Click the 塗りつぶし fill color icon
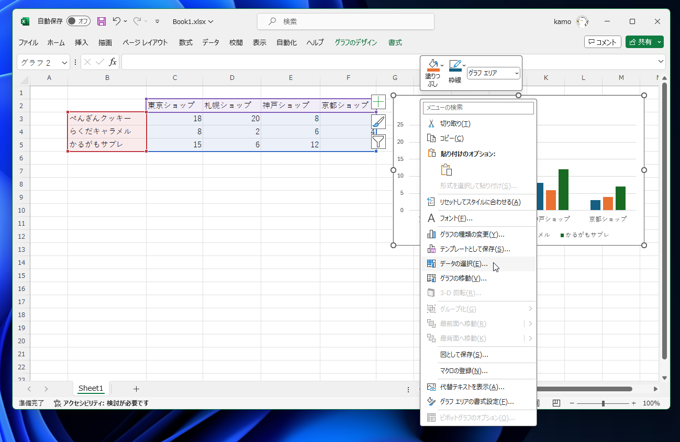680x442 pixels. 433,65
